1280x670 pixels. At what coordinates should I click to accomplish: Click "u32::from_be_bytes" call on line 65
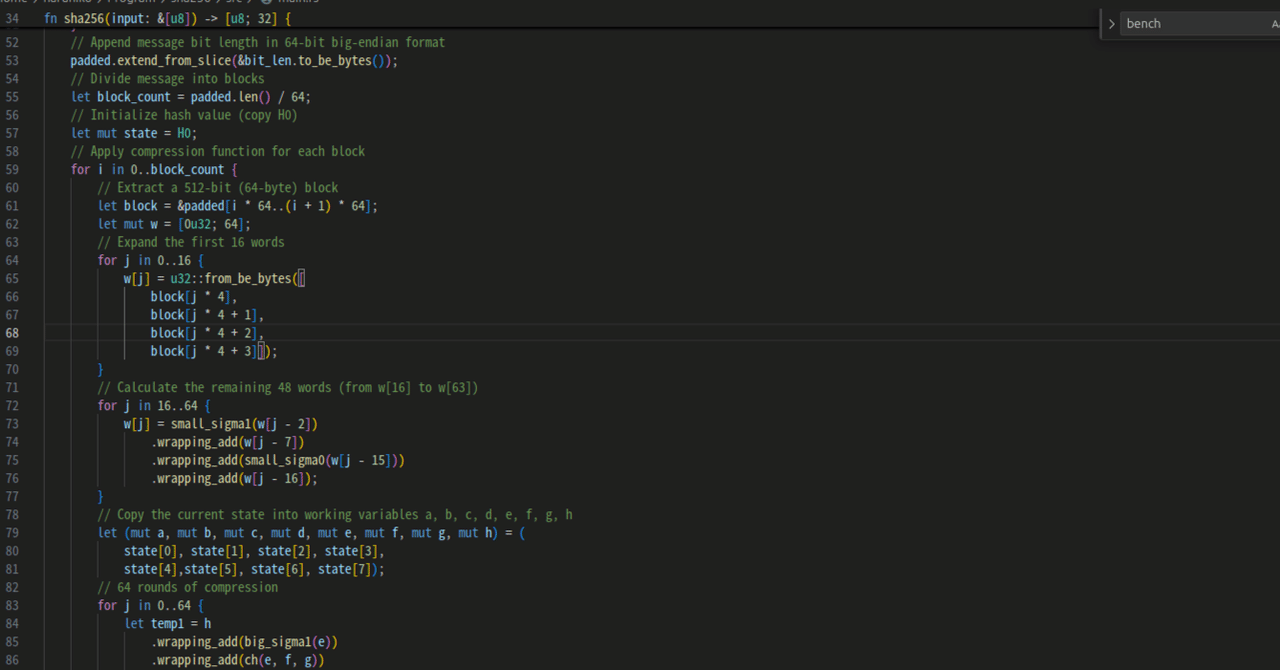(x=231, y=278)
